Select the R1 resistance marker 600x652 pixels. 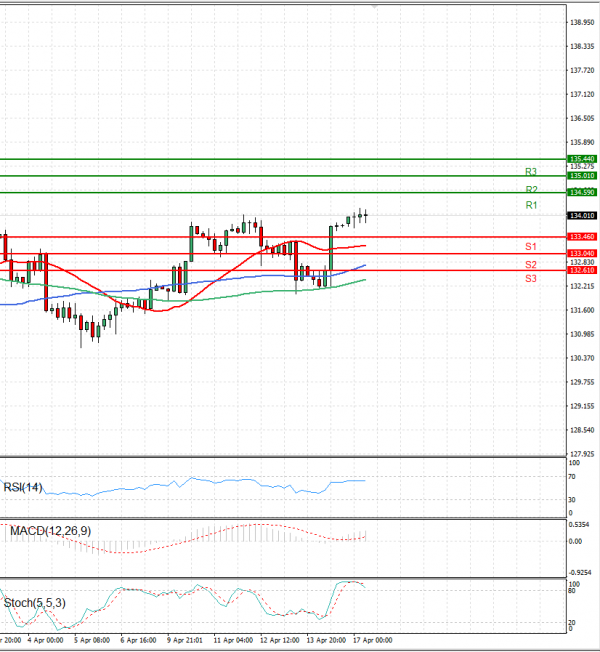coord(531,205)
